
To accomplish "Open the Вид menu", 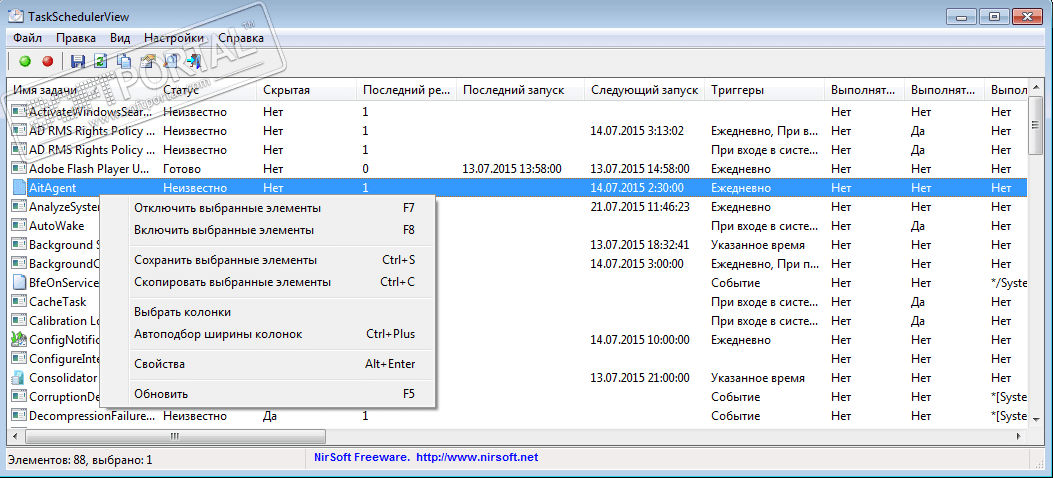I will (x=119, y=38).
